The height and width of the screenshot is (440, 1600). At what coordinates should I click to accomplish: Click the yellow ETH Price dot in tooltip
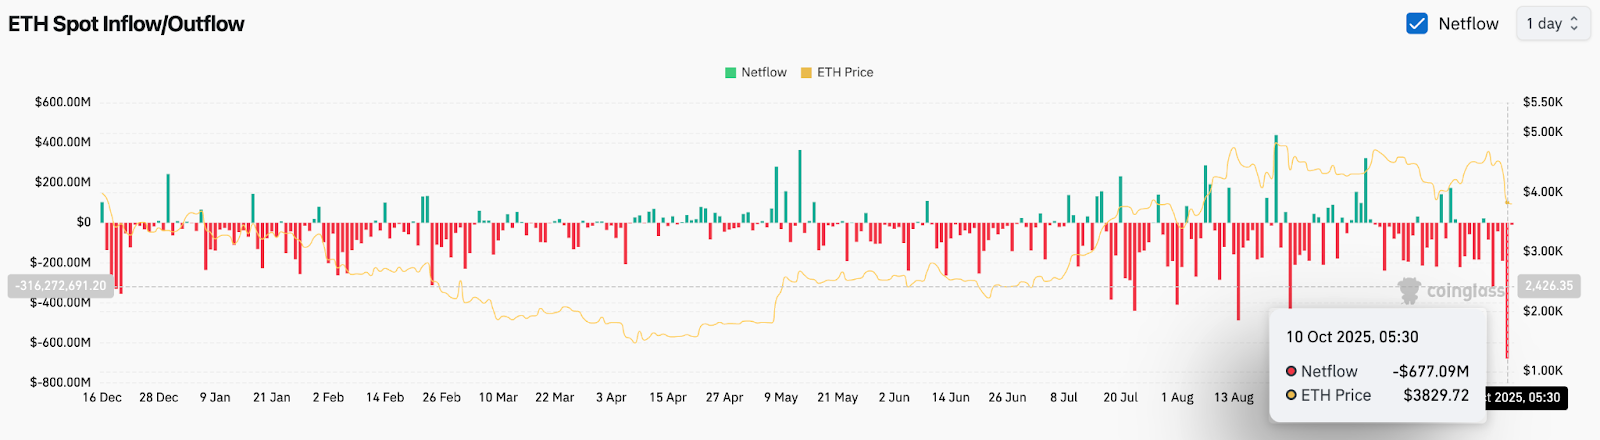[x=1291, y=395]
